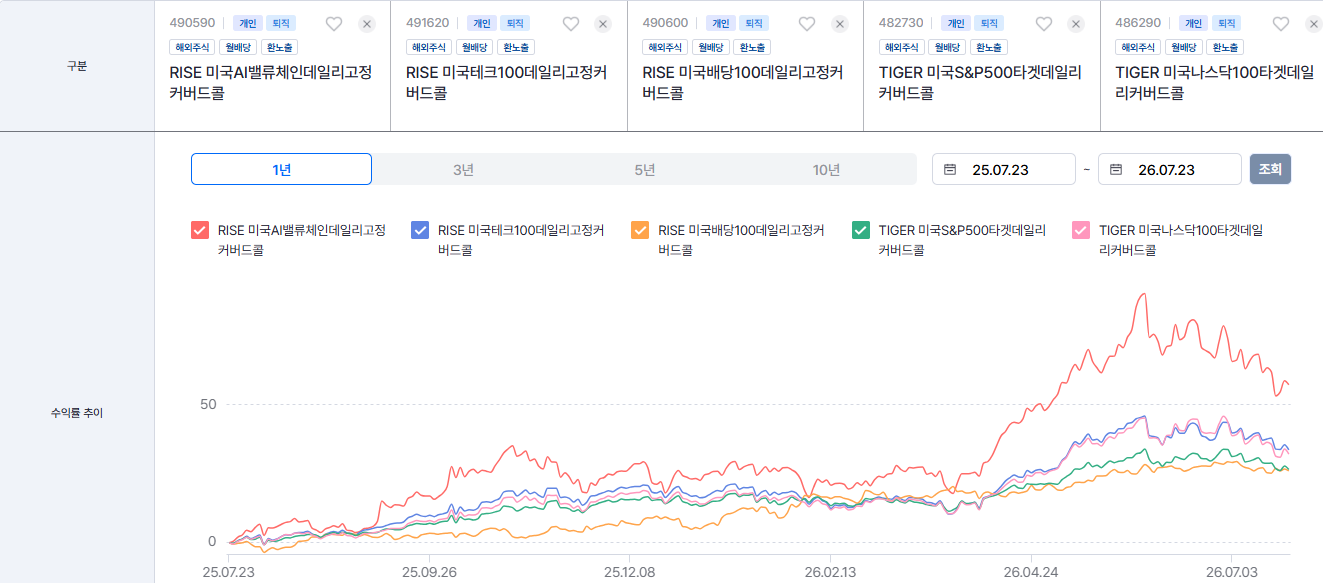
Task: Click 해외주식 tag on card 482730
Action: pos(902,47)
